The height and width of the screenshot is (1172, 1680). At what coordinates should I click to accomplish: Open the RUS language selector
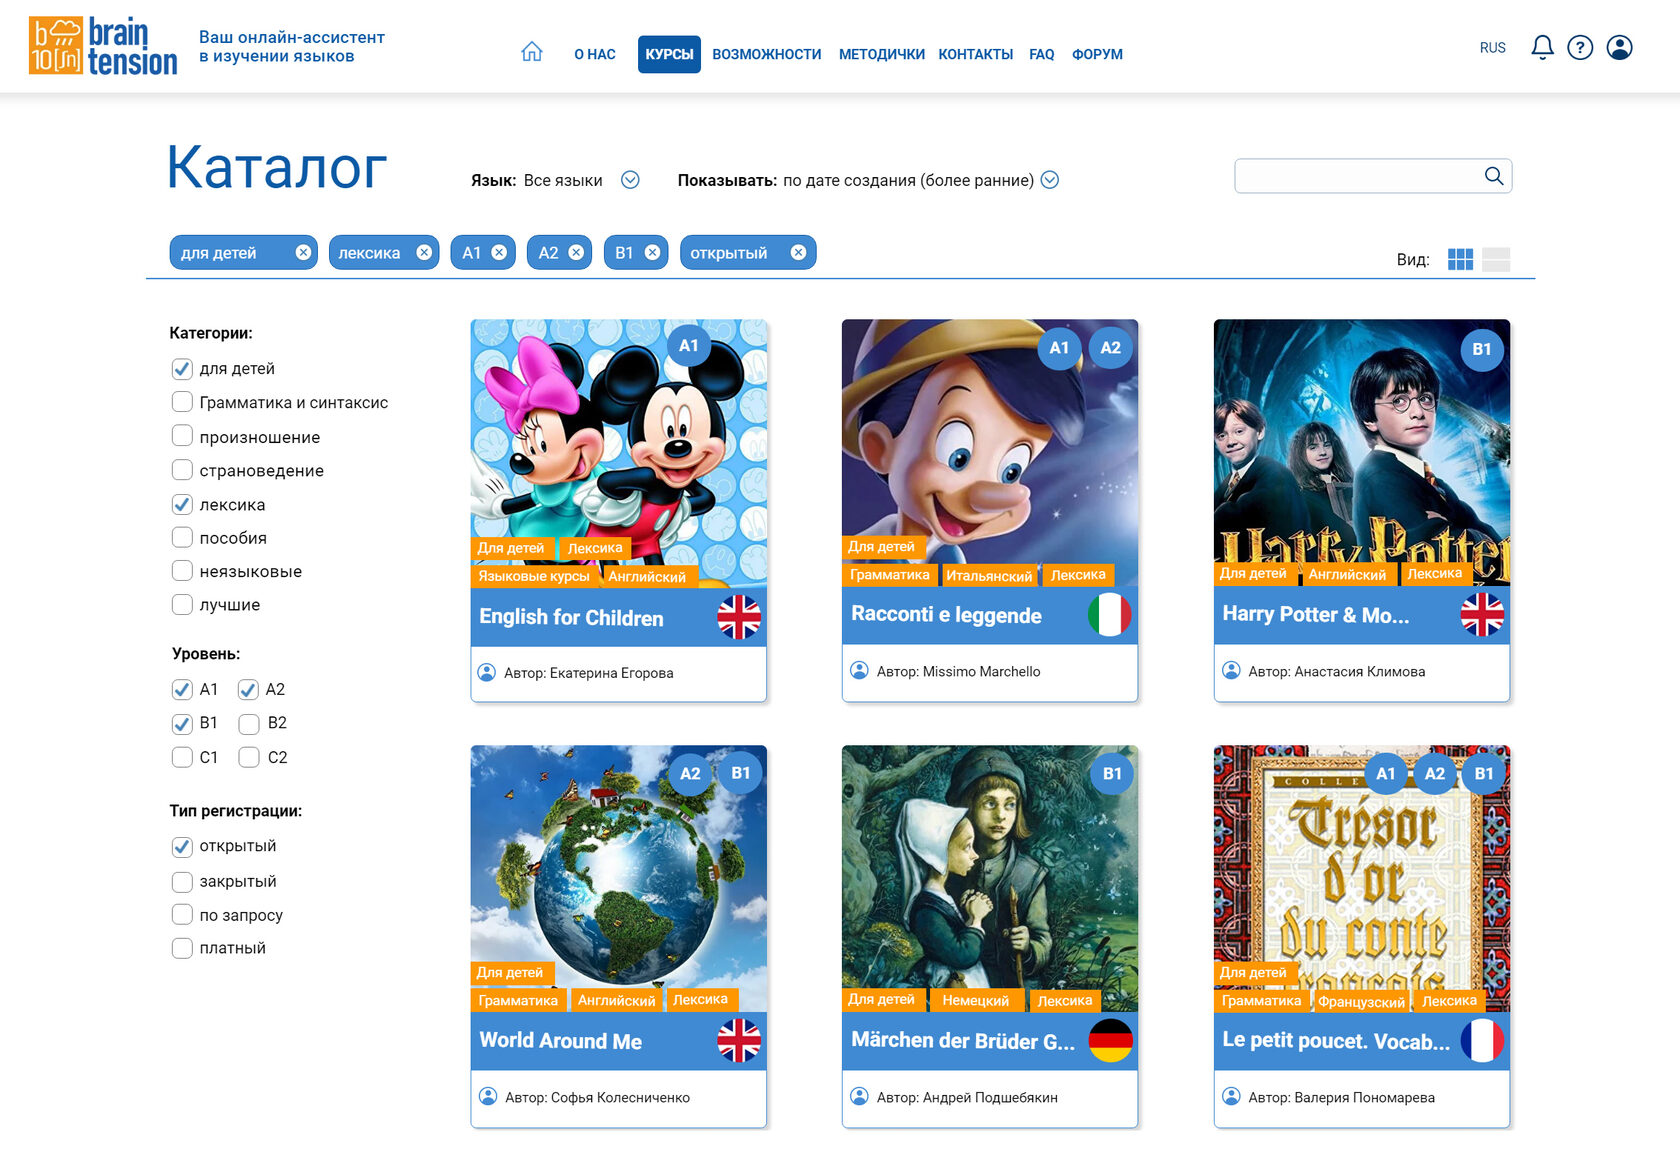1493,48
